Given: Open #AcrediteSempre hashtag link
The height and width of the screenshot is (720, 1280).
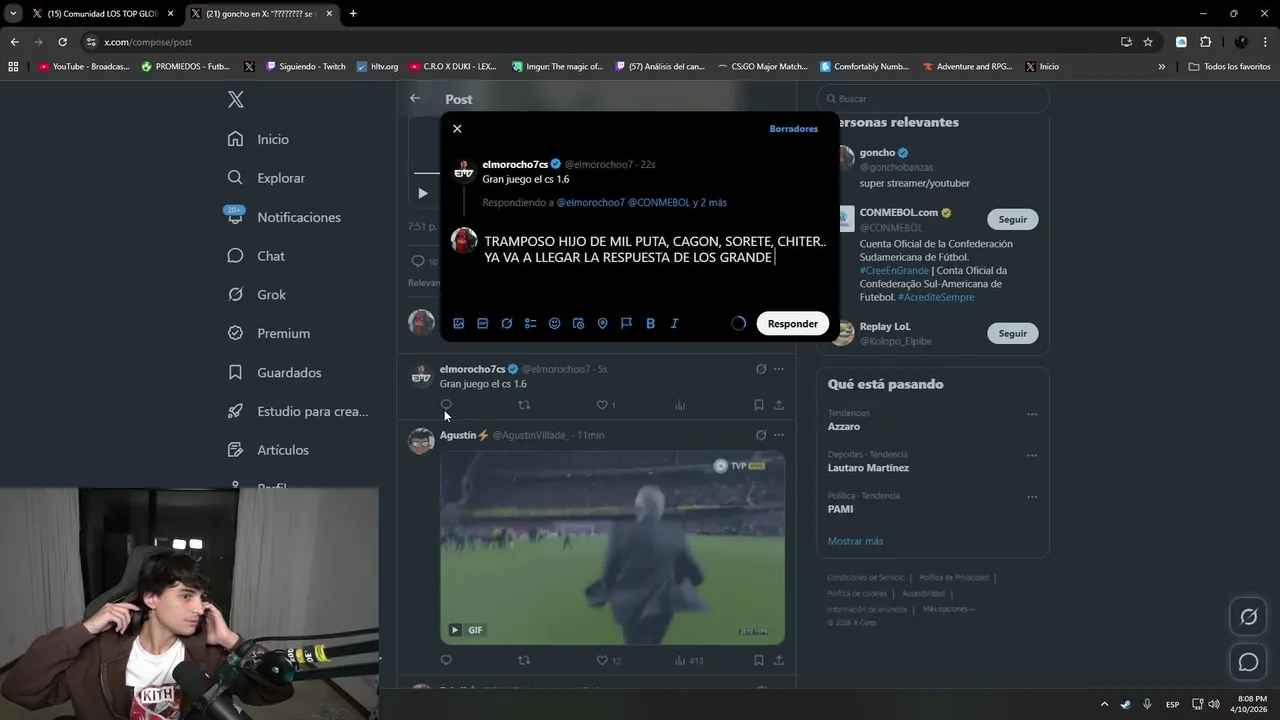Looking at the screenshot, I should (x=936, y=297).
